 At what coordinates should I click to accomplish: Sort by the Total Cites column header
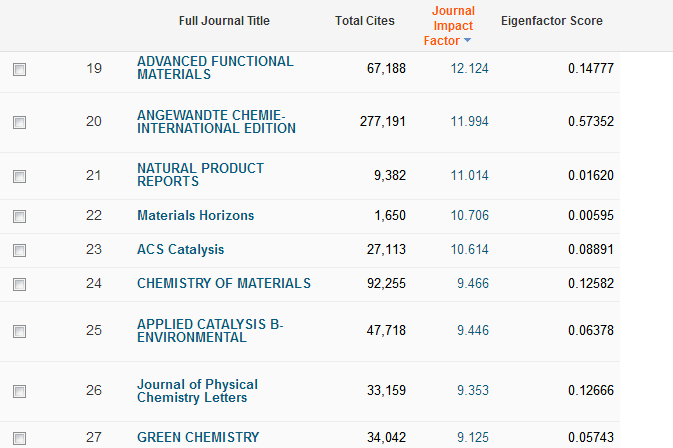[x=364, y=21]
